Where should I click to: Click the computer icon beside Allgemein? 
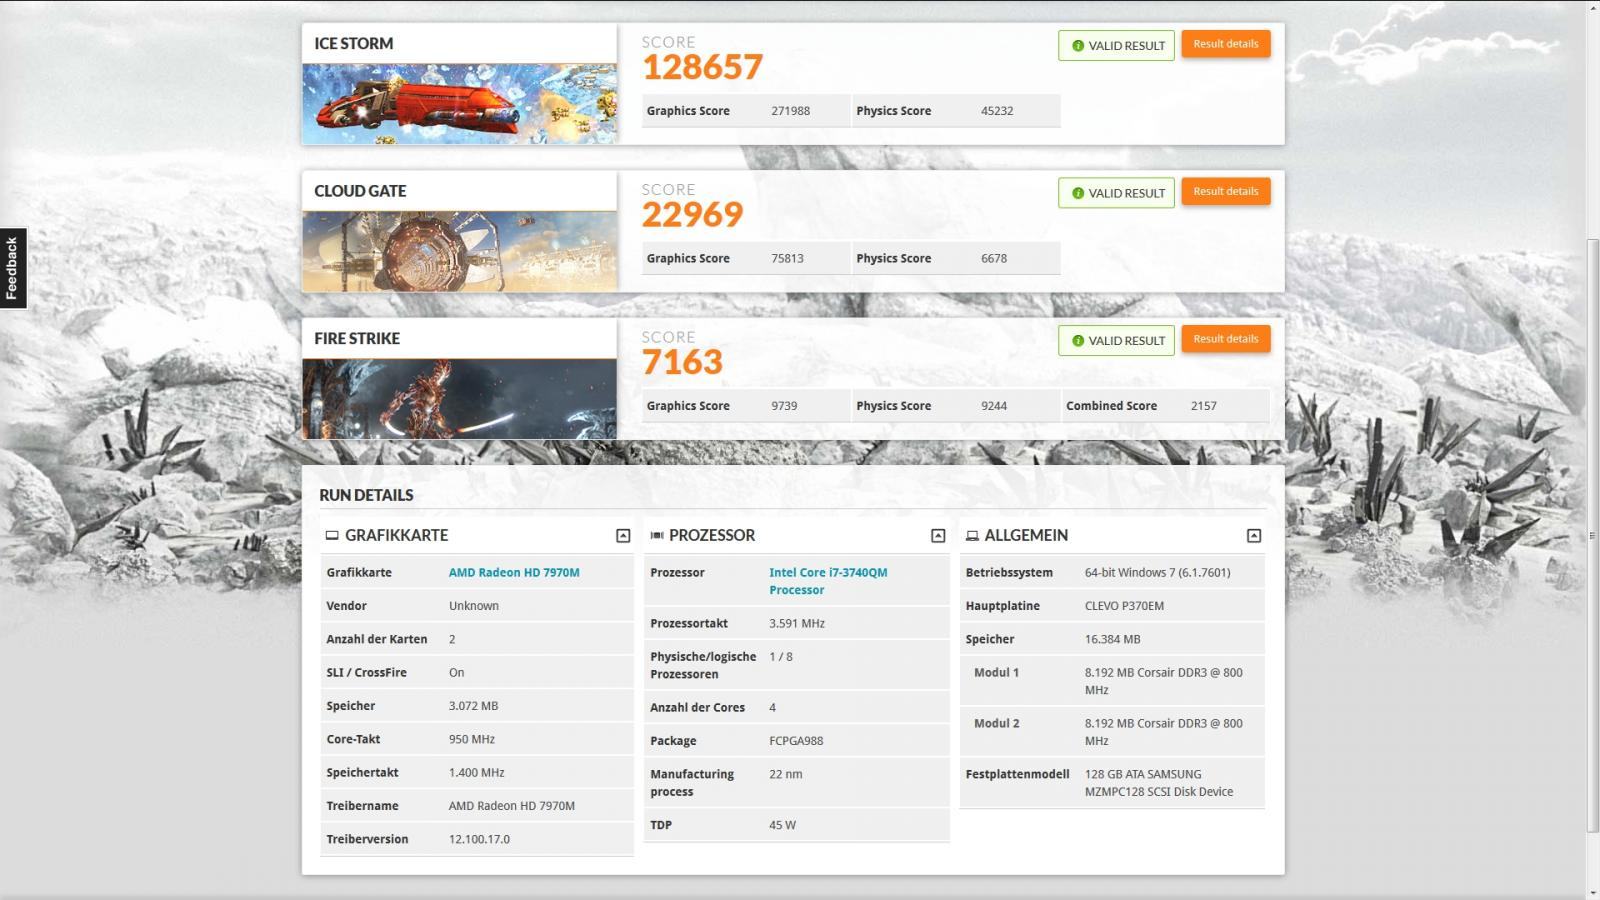tap(972, 535)
